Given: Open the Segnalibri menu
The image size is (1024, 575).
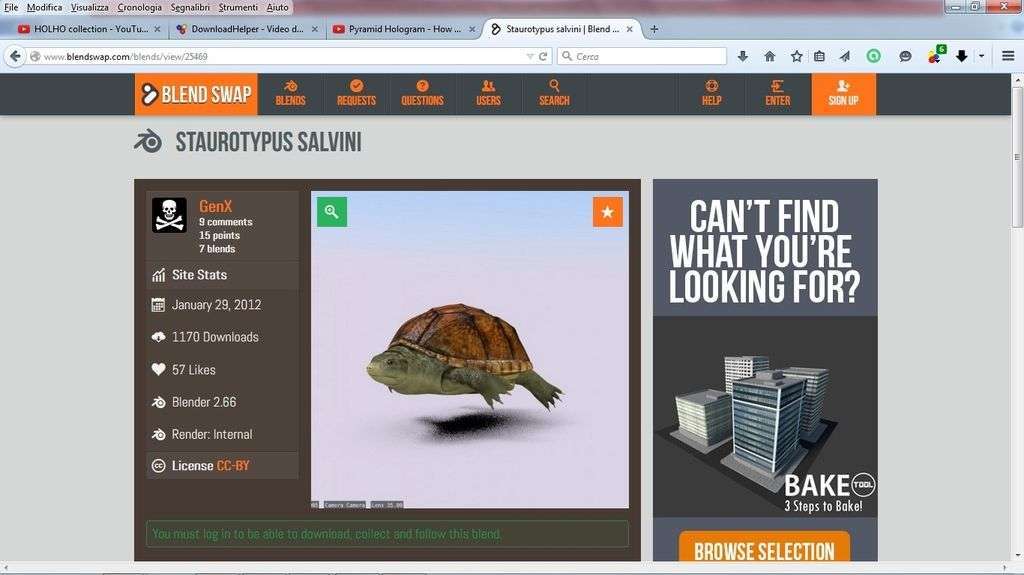Looking at the screenshot, I should (190, 7).
